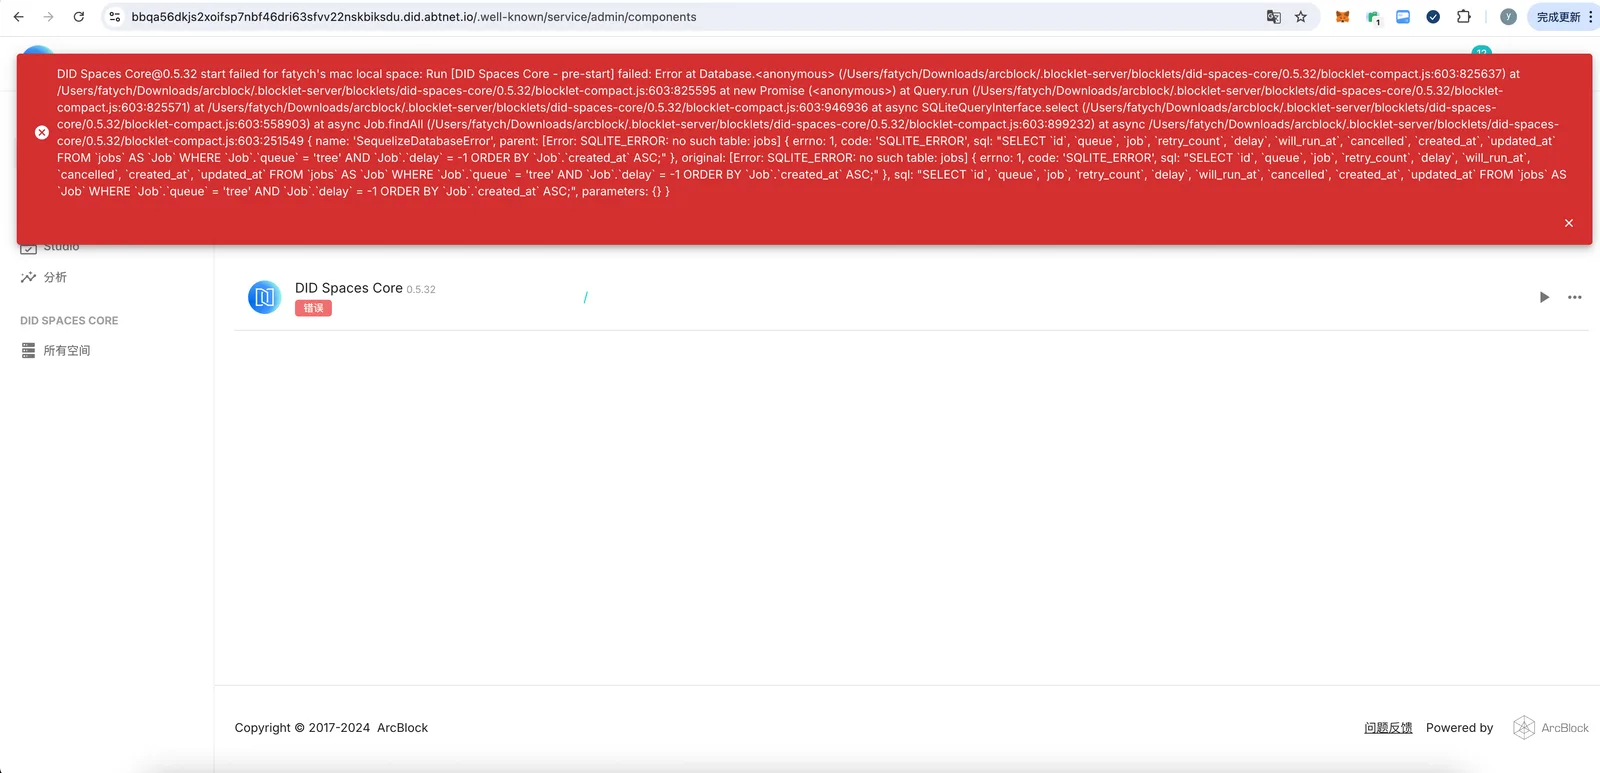Screen dimensions: 1600x773
Task: Open the DID Spaces Core more-actions menu
Action: coord(1575,297)
